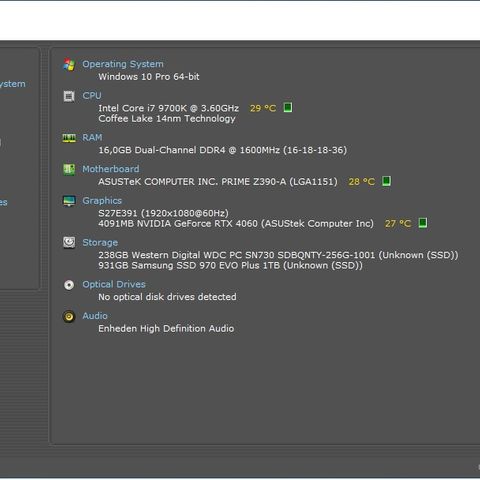Open the Optical Drives section heading
Screen dimensions: 480x480
pos(114,284)
